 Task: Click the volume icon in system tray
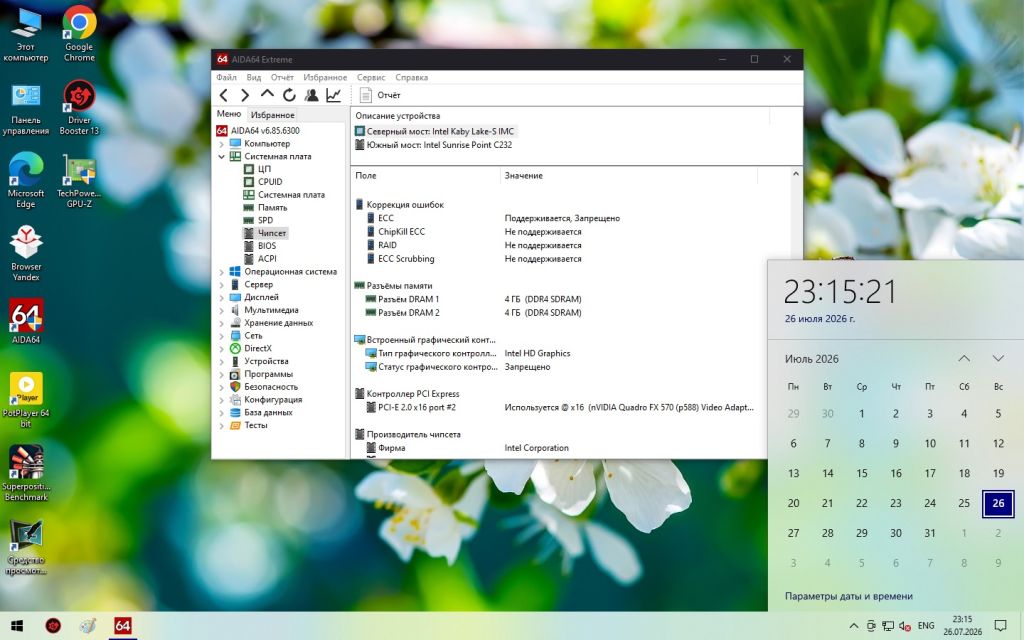point(904,626)
